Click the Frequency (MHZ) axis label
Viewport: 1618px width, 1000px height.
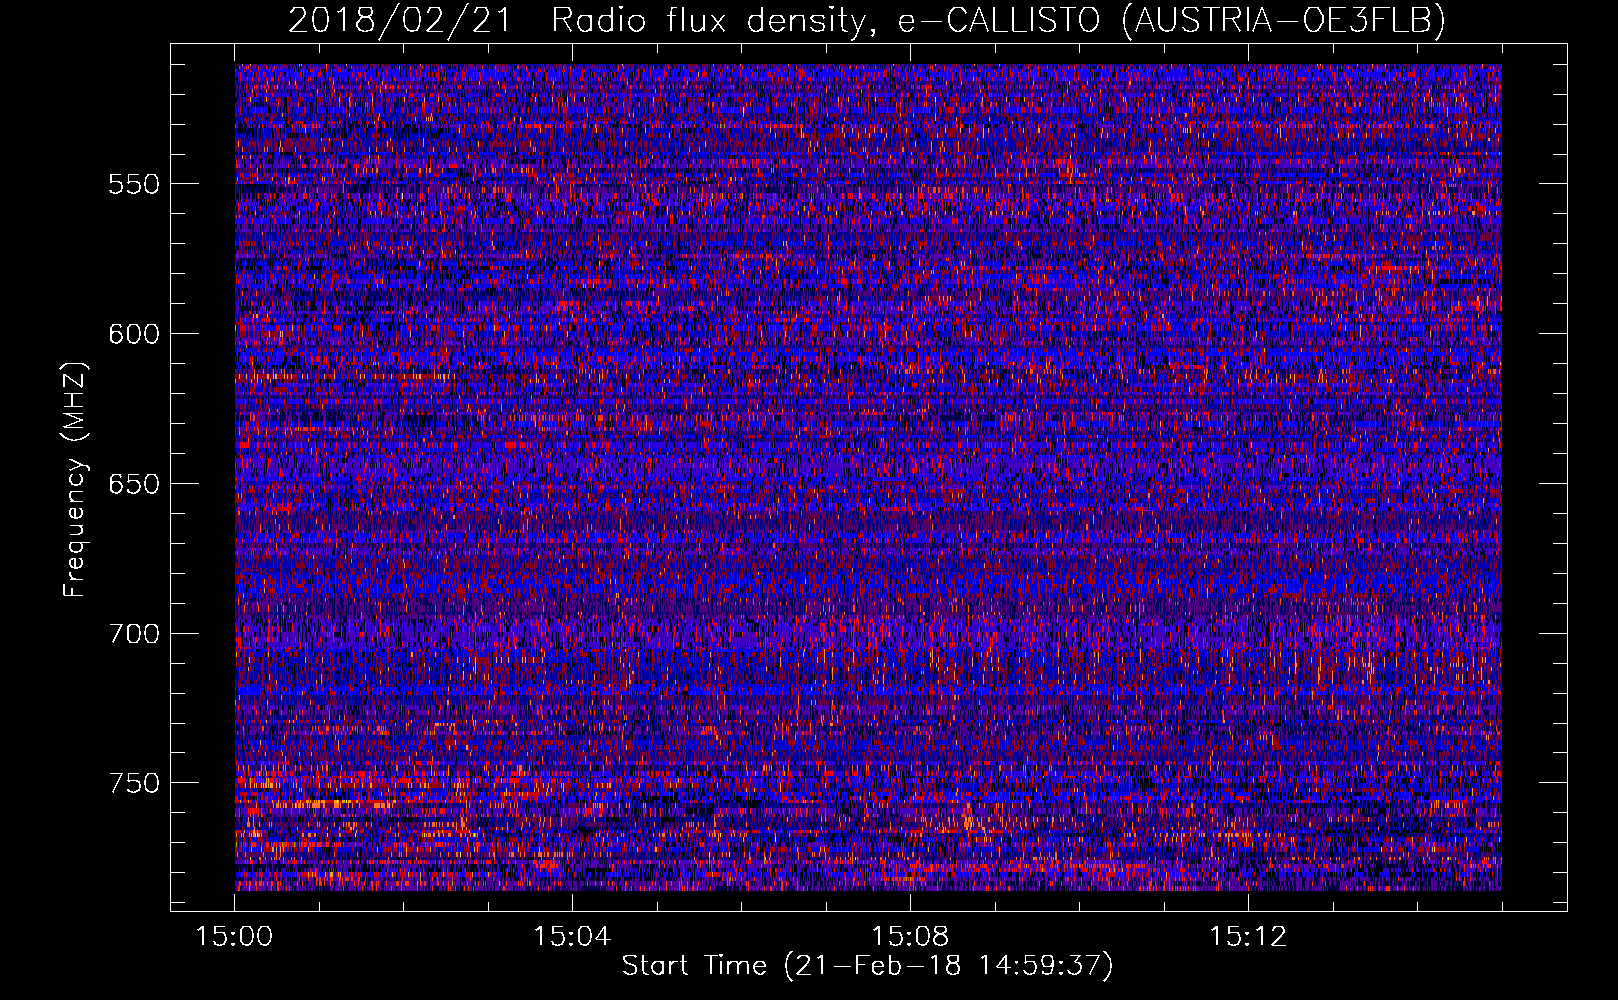click(75, 480)
